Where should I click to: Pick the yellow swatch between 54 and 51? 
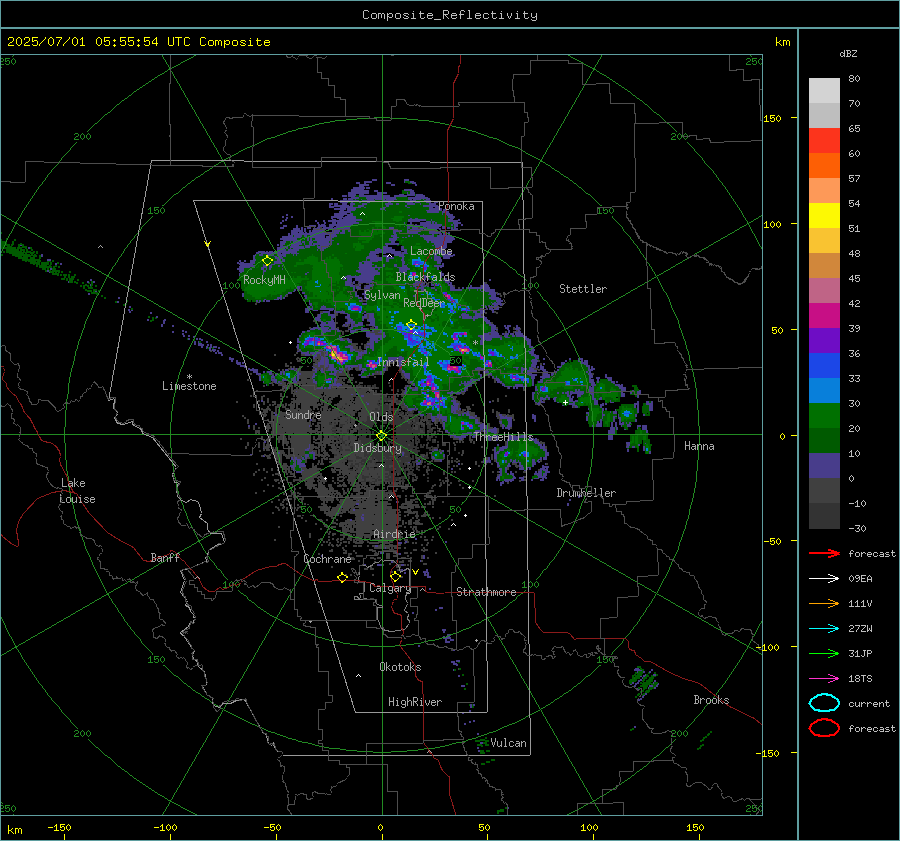(824, 216)
